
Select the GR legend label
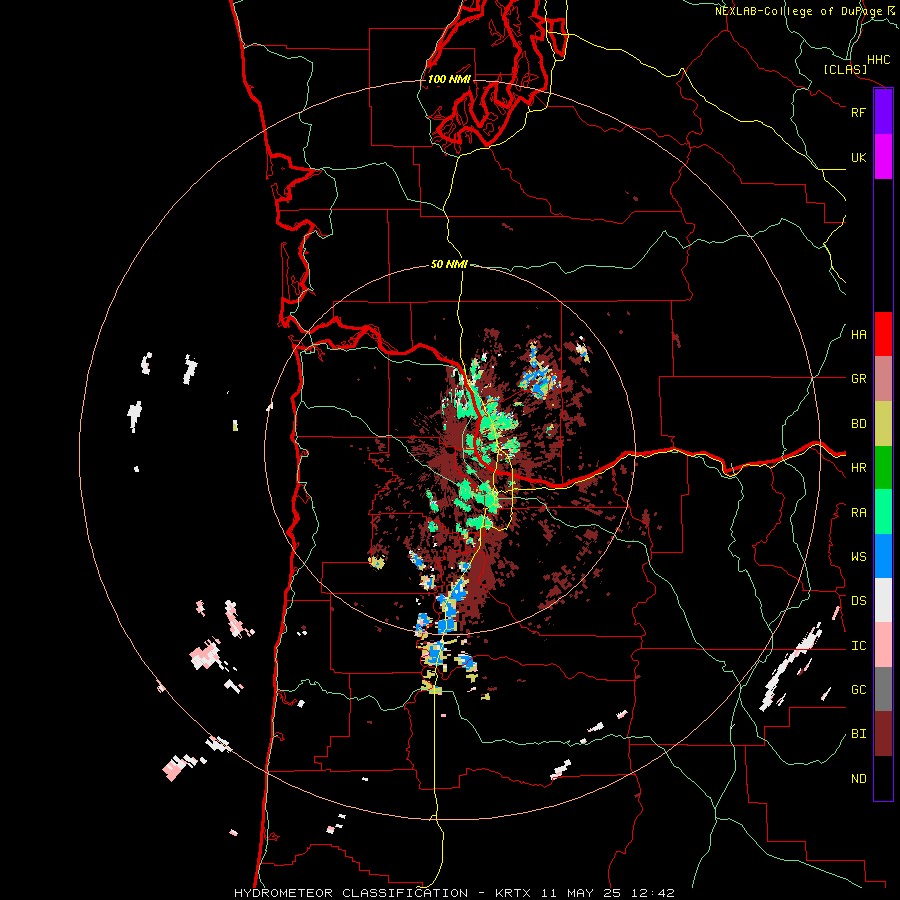[858, 379]
